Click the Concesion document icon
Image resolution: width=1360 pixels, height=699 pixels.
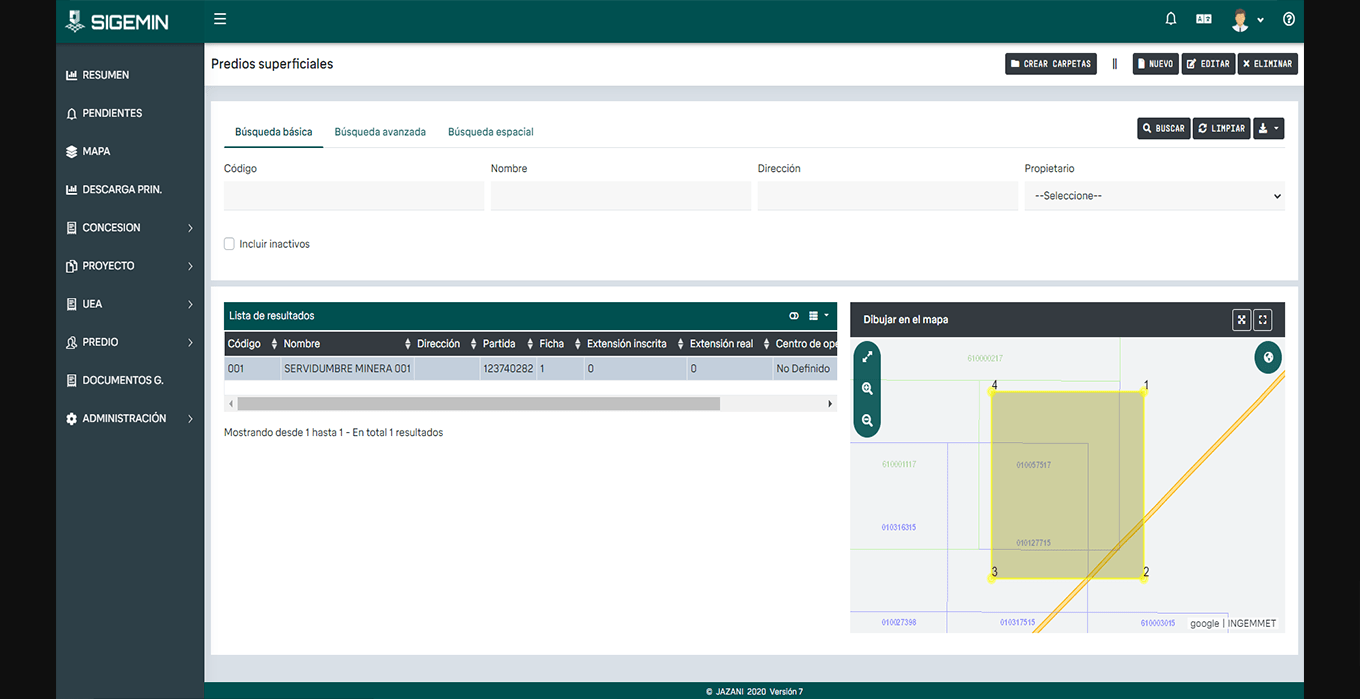[x=71, y=228]
